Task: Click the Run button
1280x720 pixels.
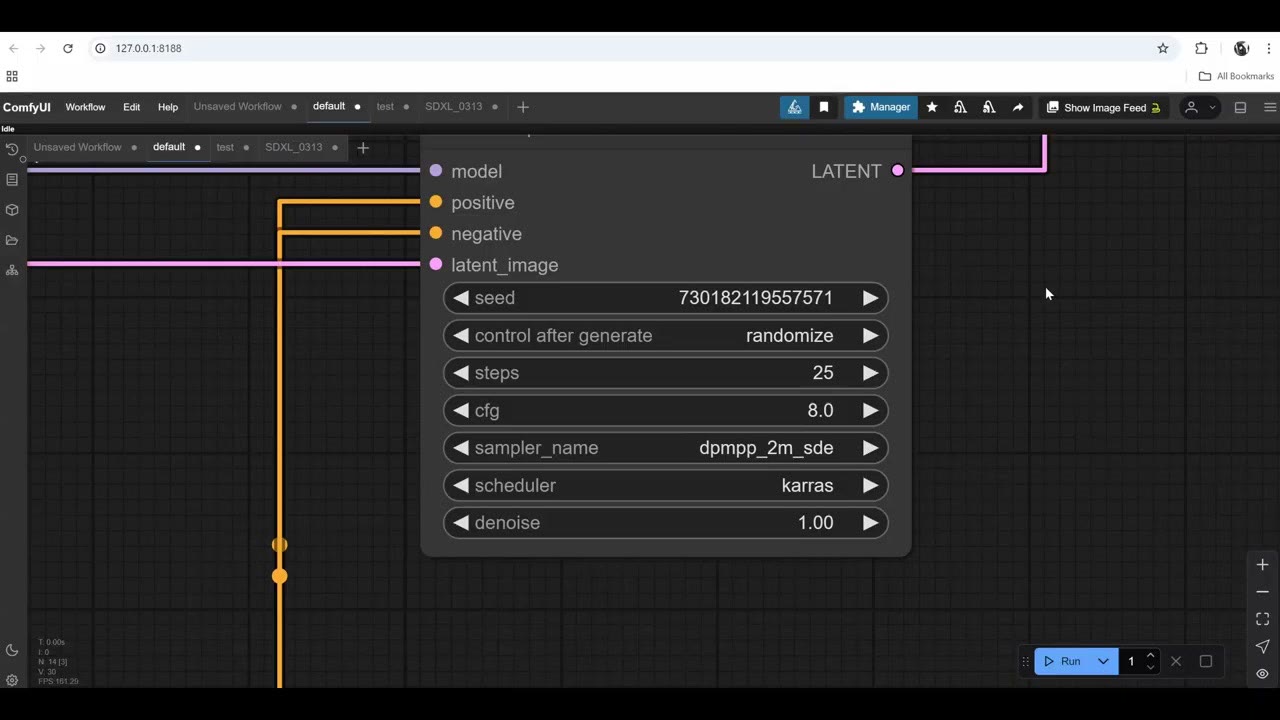Action: point(1064,661)
